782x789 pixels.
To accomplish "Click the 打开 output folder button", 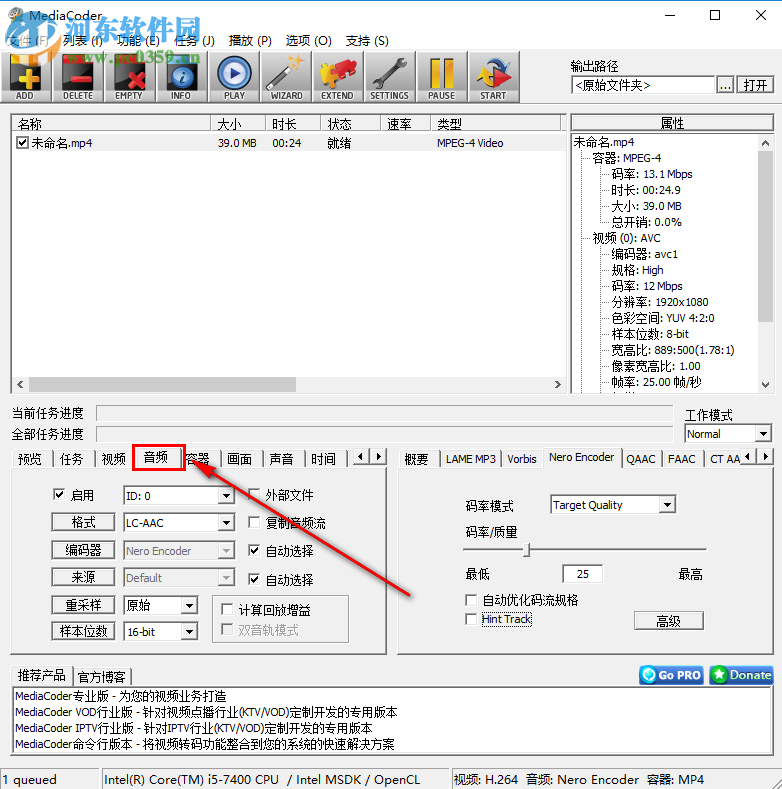I will [755, 85].
